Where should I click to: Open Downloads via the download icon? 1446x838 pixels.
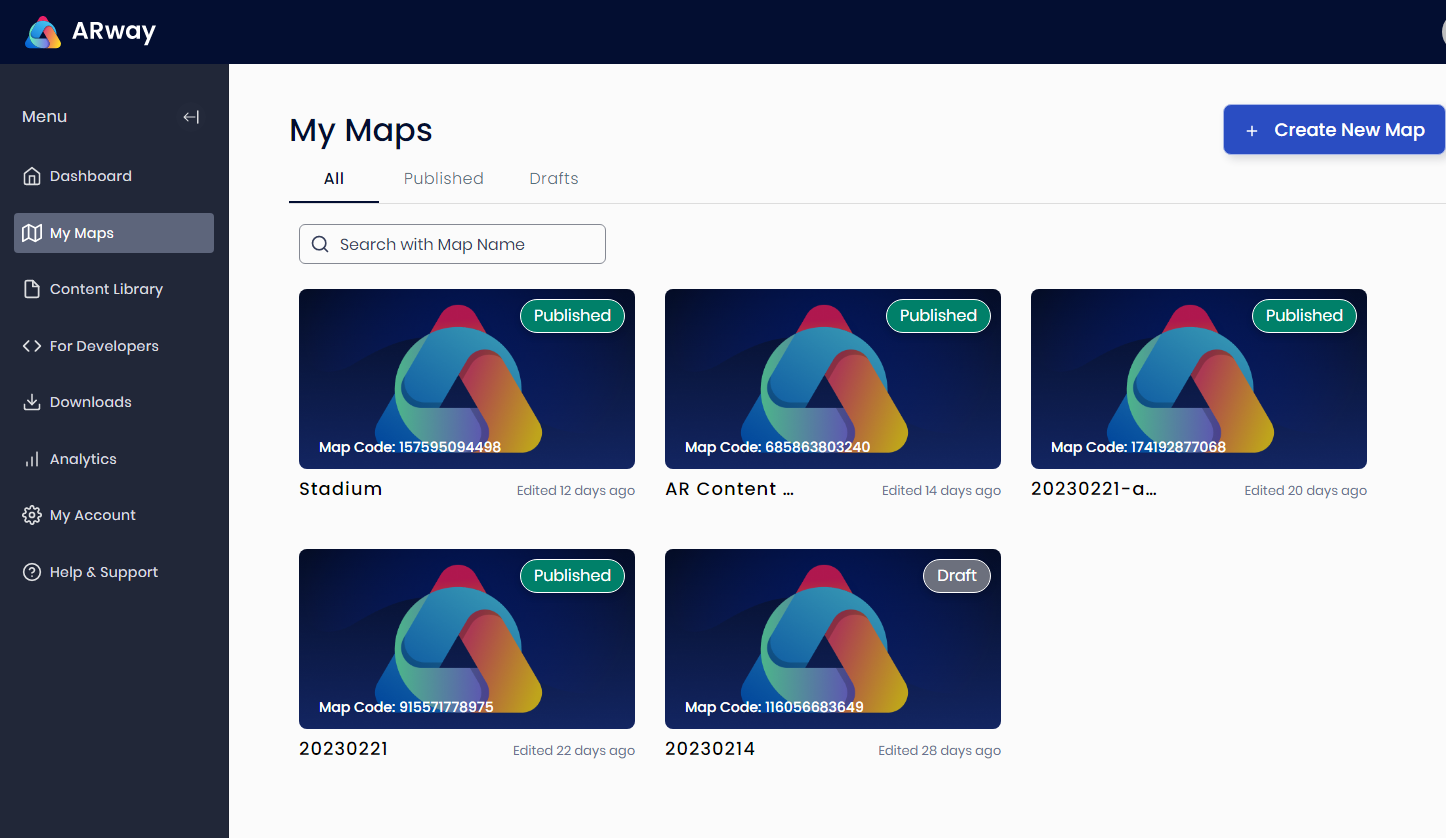point(32,402)
